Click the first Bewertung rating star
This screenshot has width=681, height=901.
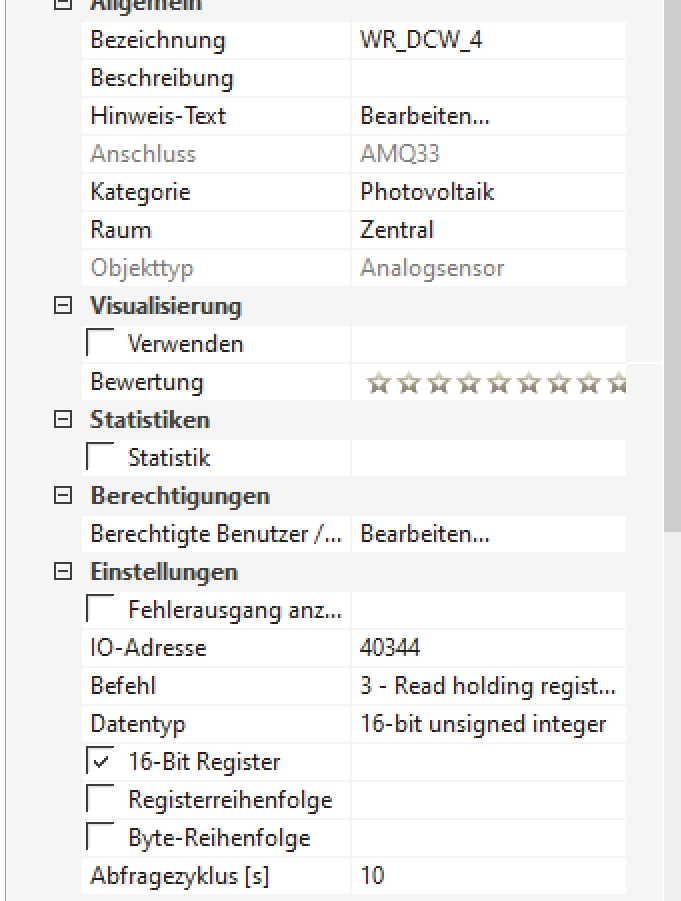coord(378,382)
